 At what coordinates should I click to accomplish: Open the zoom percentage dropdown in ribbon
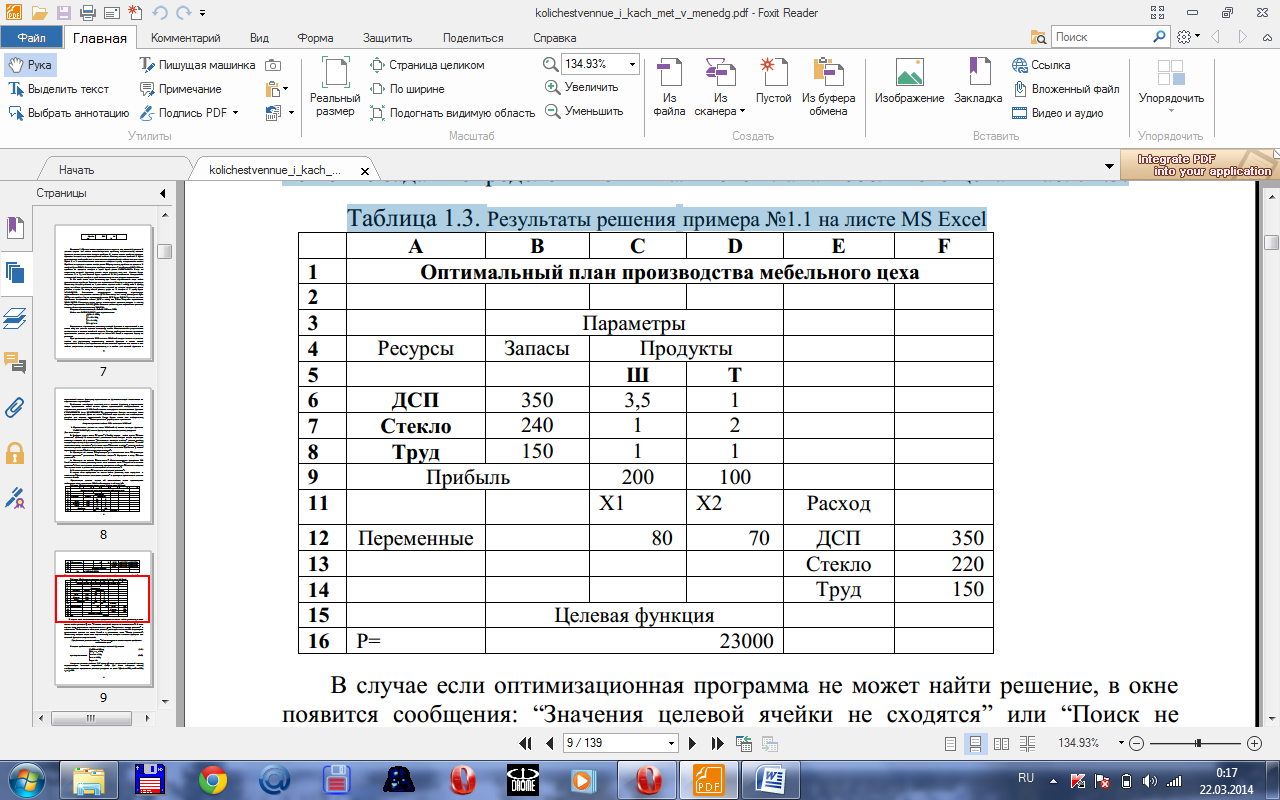click(632, 64)
